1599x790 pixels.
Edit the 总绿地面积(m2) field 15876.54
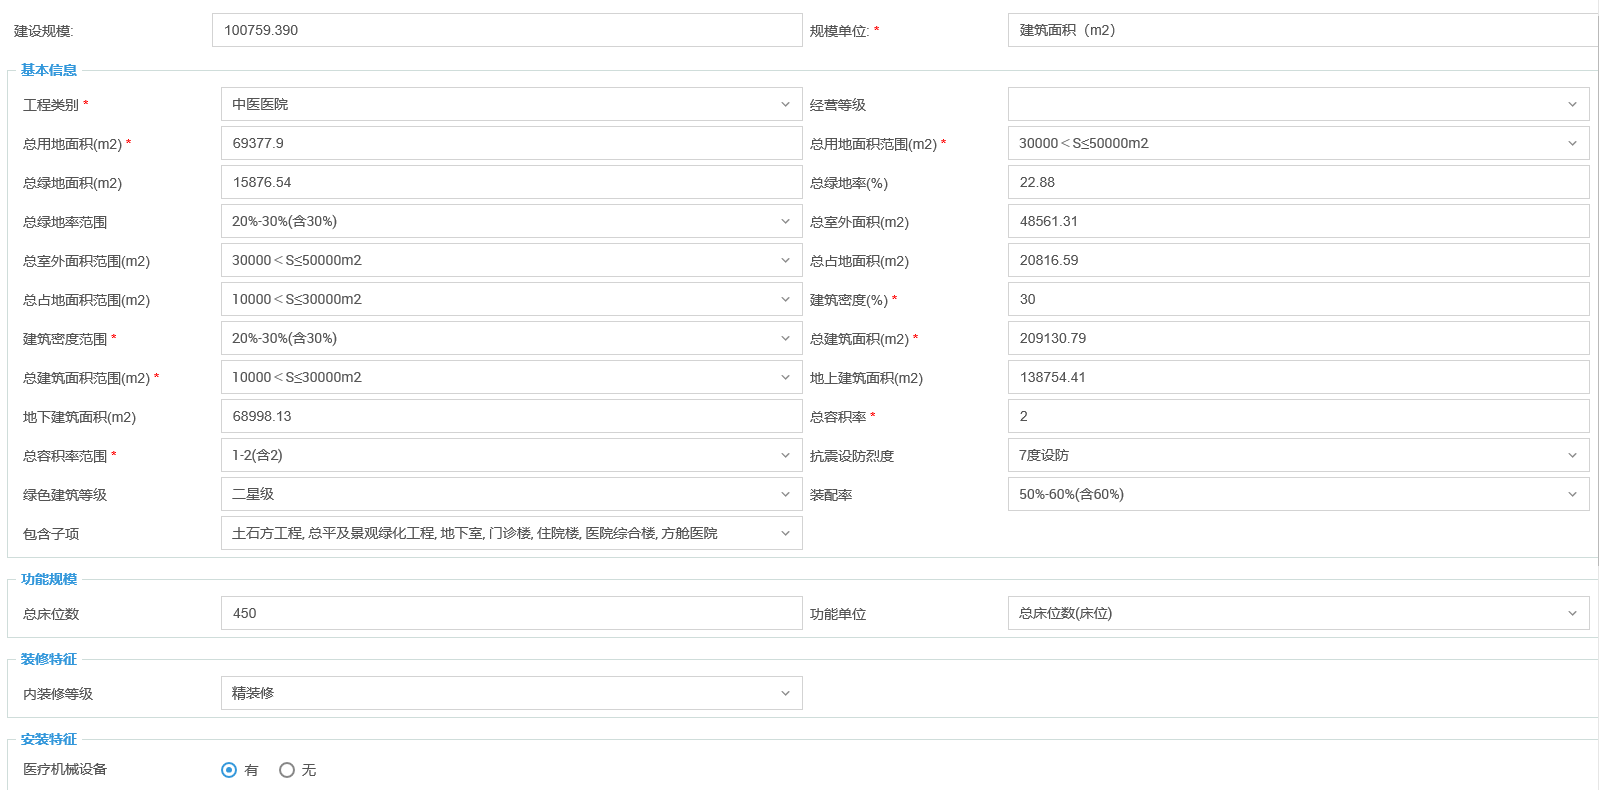[x=511, y=182]
